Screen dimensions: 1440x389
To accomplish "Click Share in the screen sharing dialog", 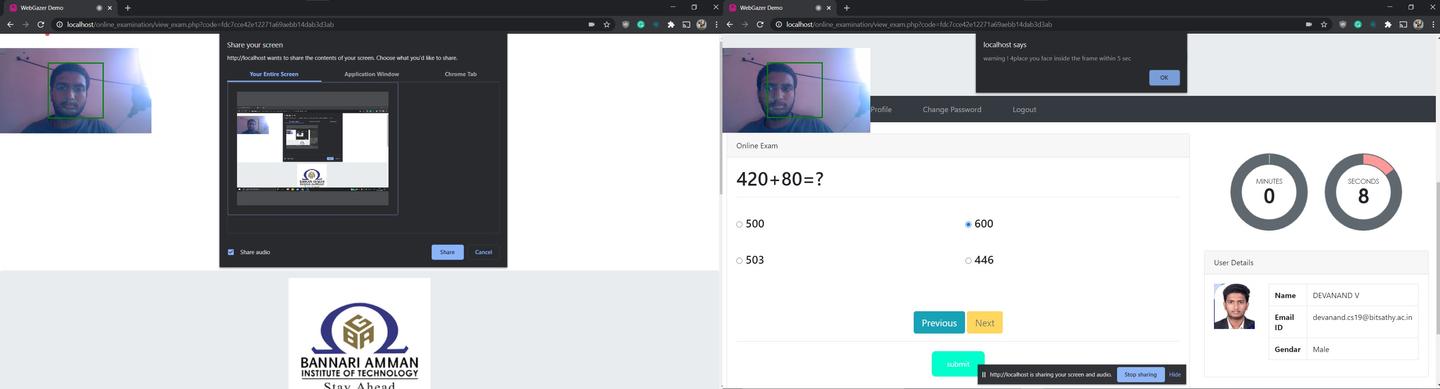I will [x=447, y=252].
